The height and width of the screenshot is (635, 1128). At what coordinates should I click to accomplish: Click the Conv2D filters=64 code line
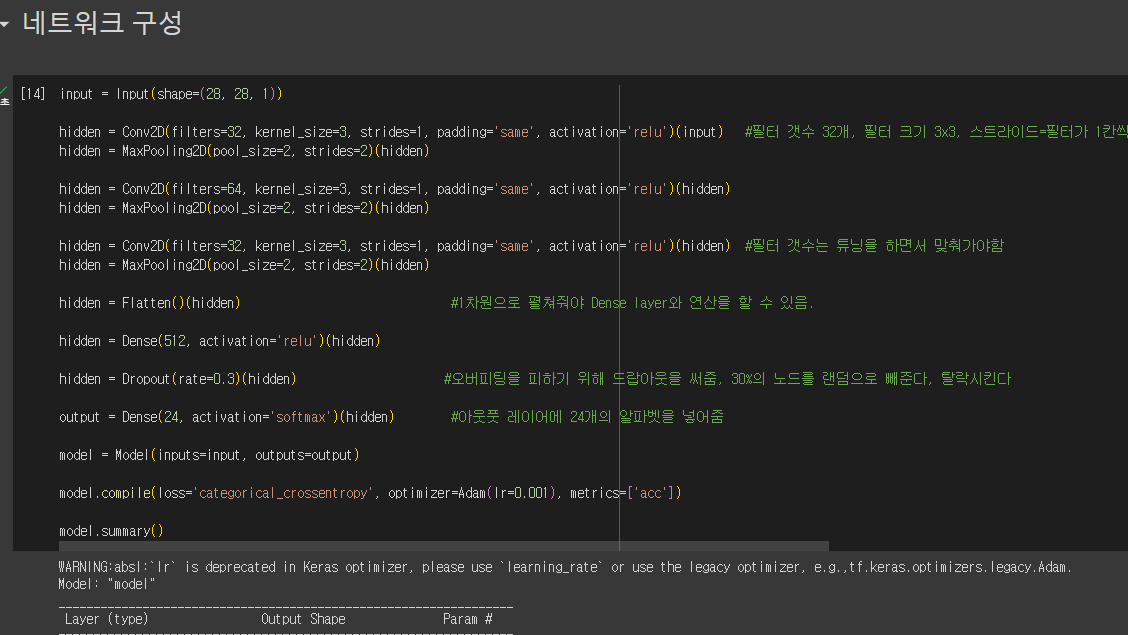pyautogui.click(x=394, y=189)
